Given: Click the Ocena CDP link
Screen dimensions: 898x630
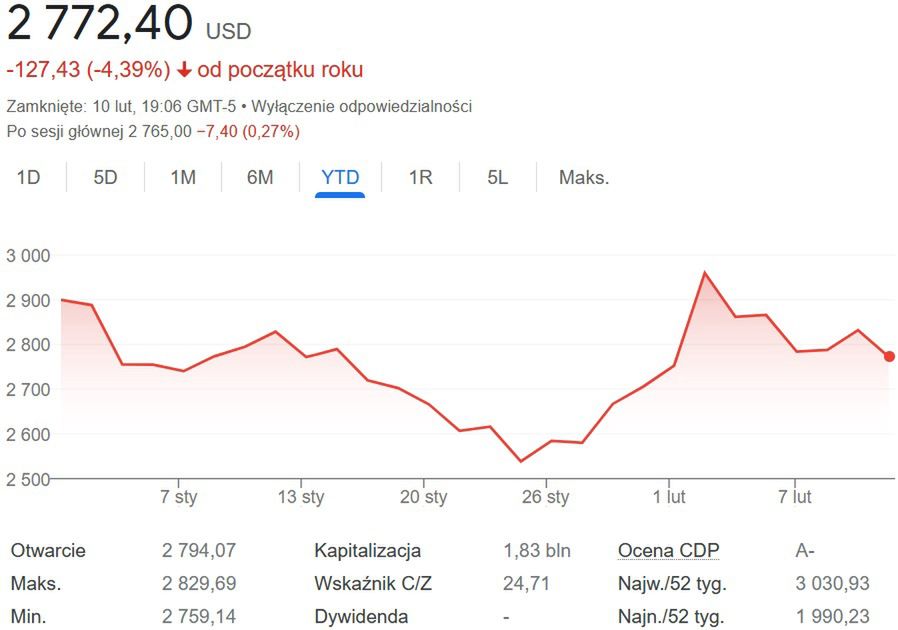Looking at the screenshot, I should pos(668,550).
